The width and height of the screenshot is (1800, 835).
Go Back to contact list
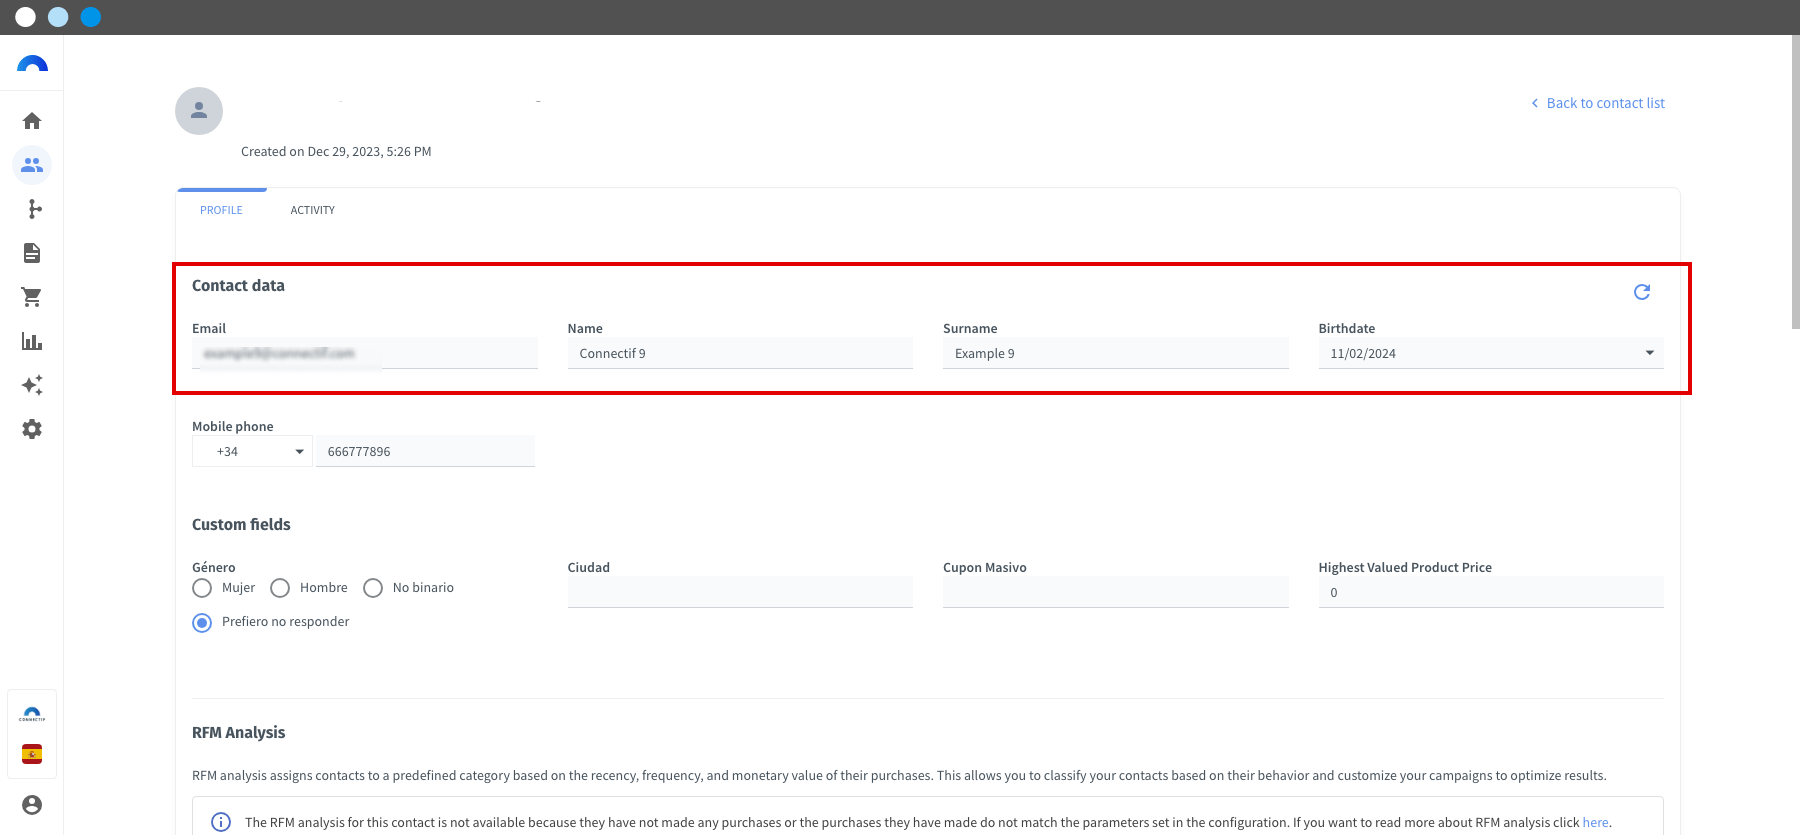coord(1597,103)
